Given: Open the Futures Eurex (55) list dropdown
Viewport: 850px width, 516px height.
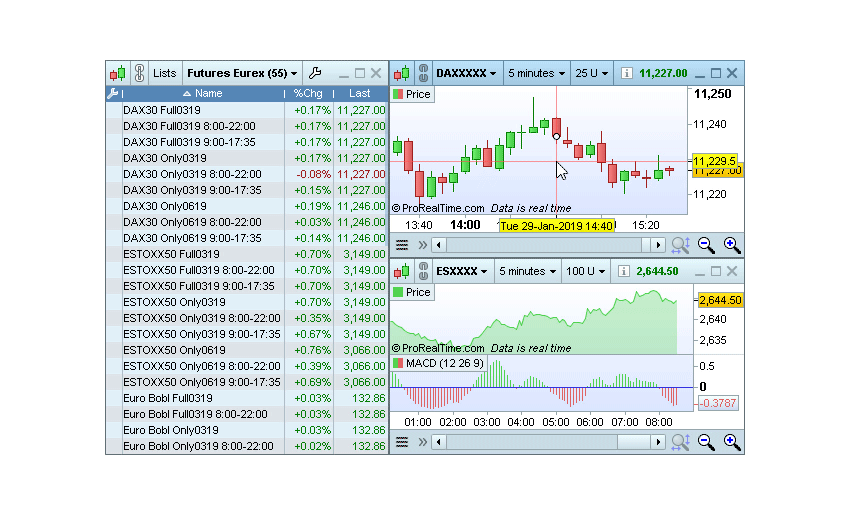Looking at the screenshot, I should (x=242, y=73).
